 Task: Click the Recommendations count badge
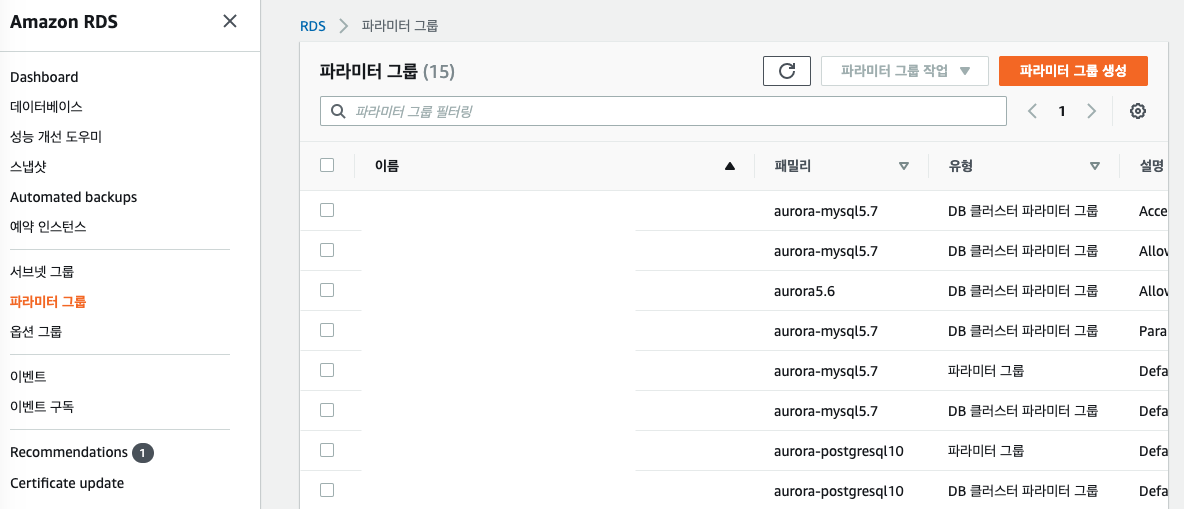tap(143, 453)
